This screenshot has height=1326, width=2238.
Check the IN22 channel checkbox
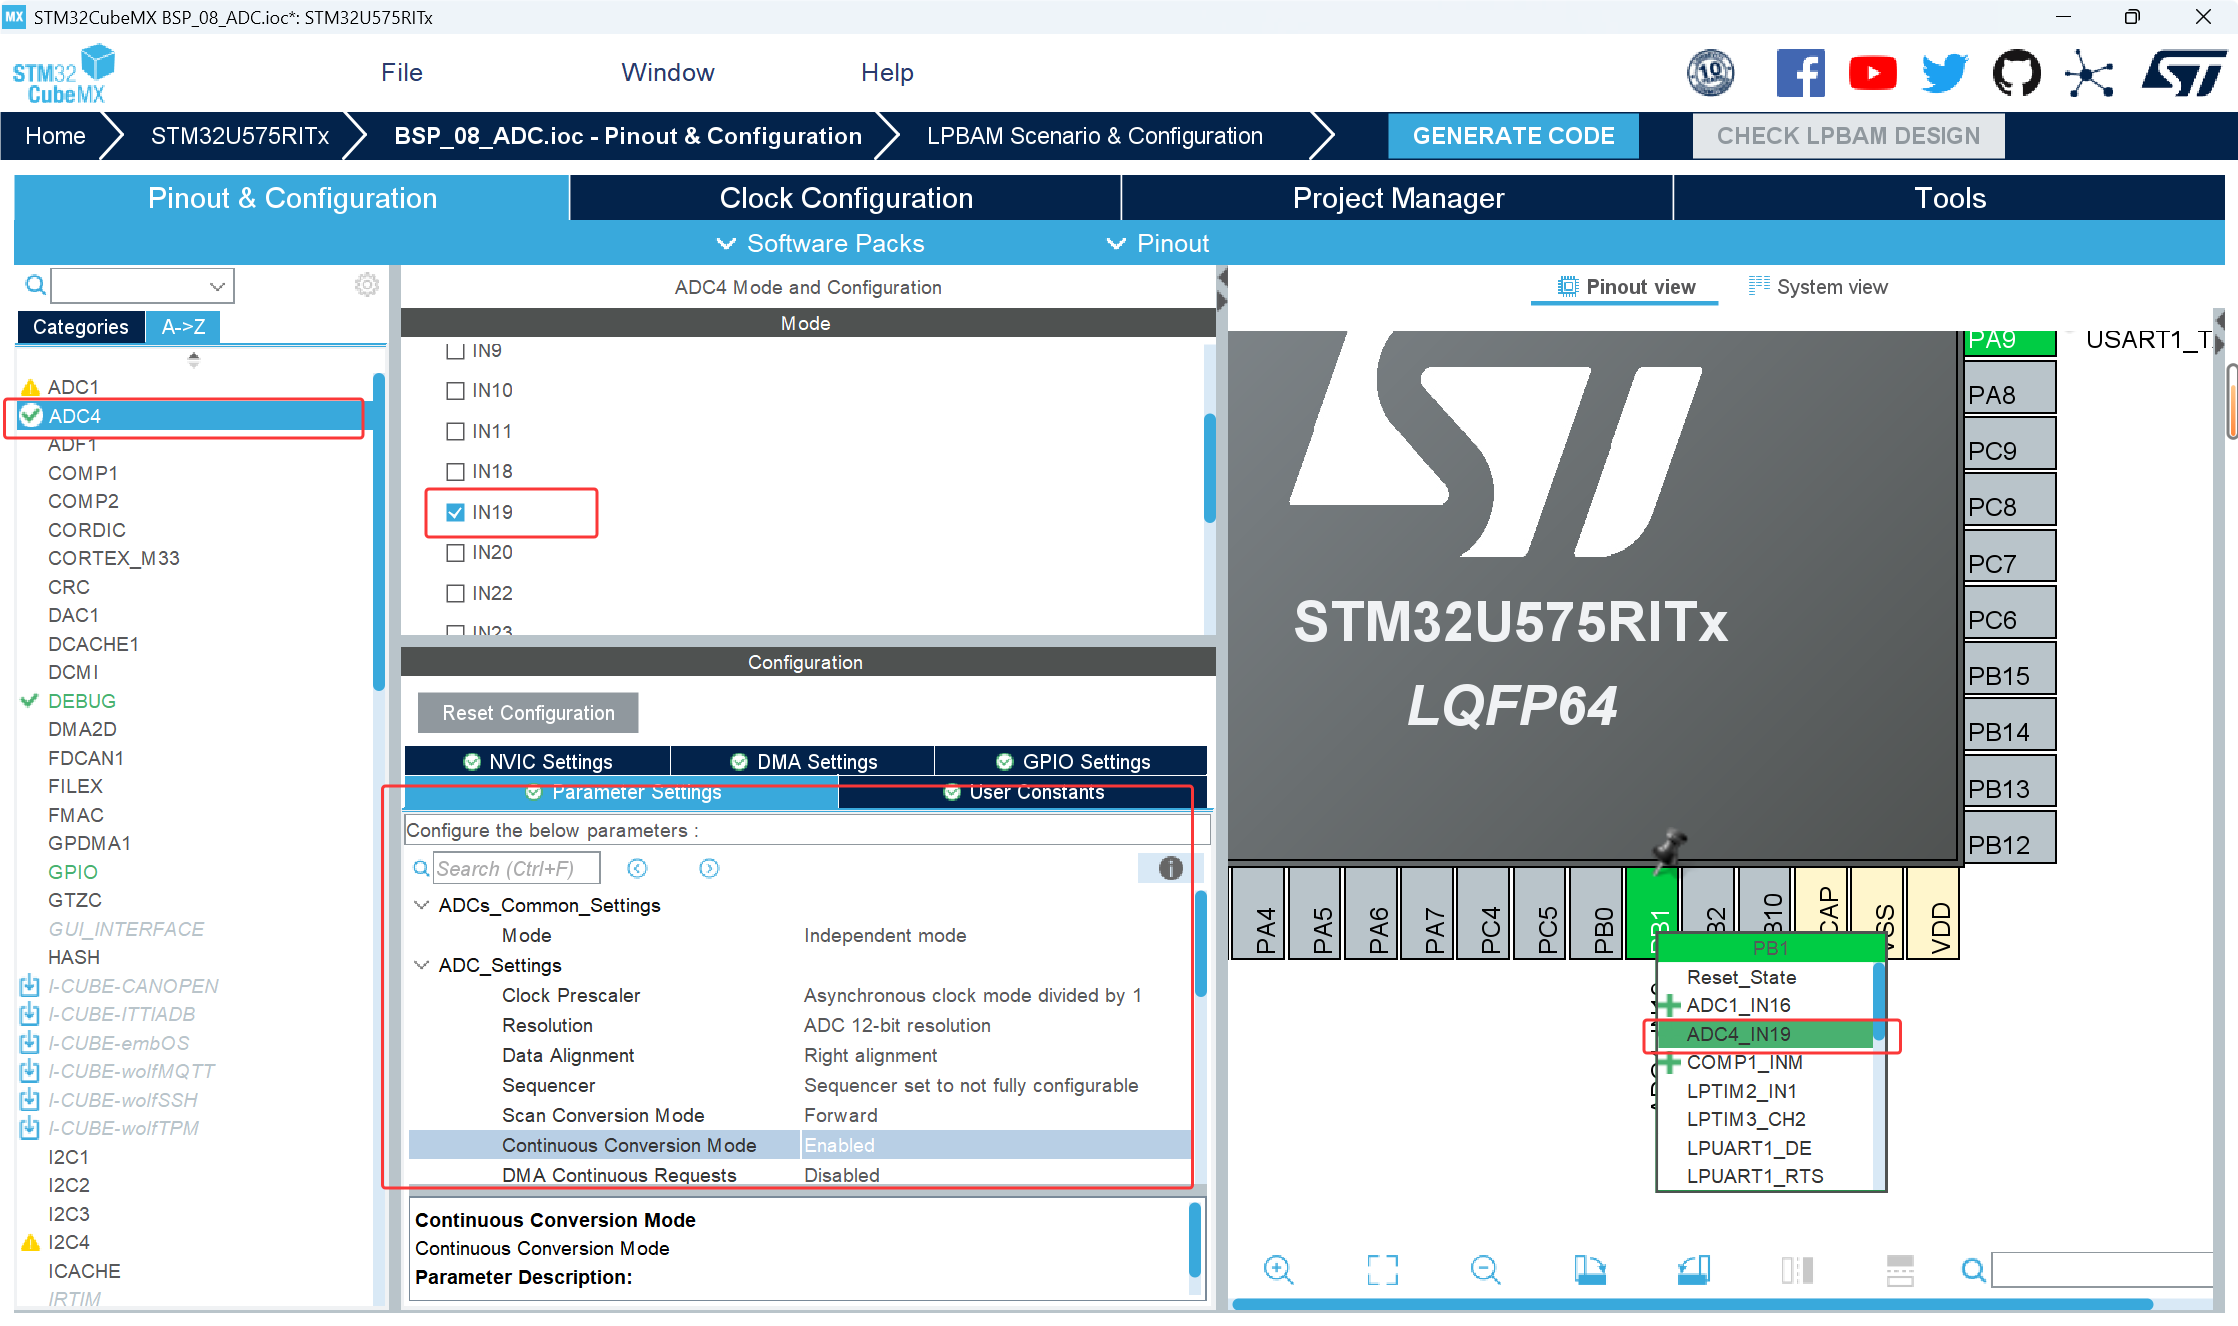pos(455,593)
